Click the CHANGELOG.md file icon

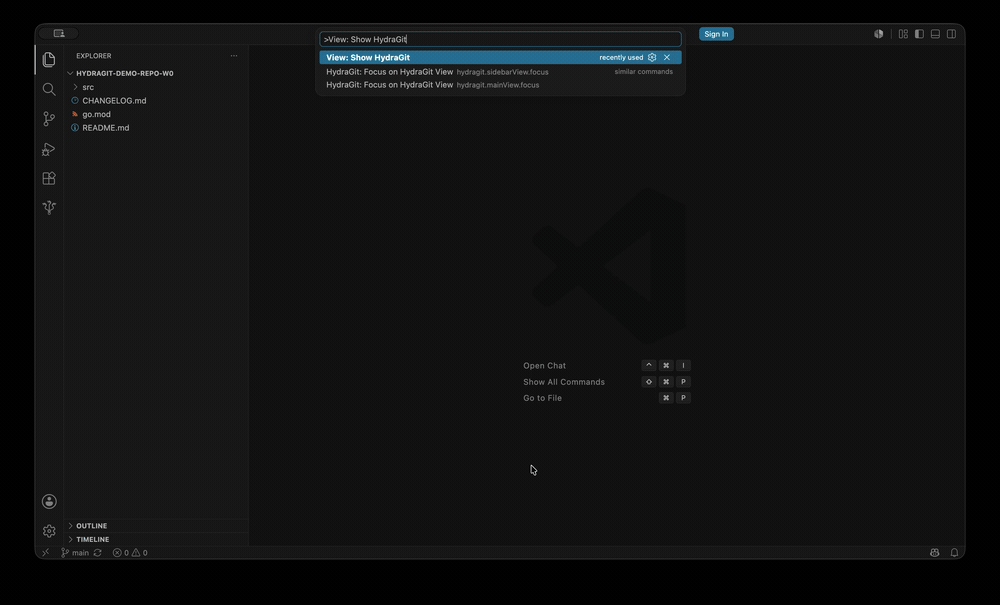75,101
